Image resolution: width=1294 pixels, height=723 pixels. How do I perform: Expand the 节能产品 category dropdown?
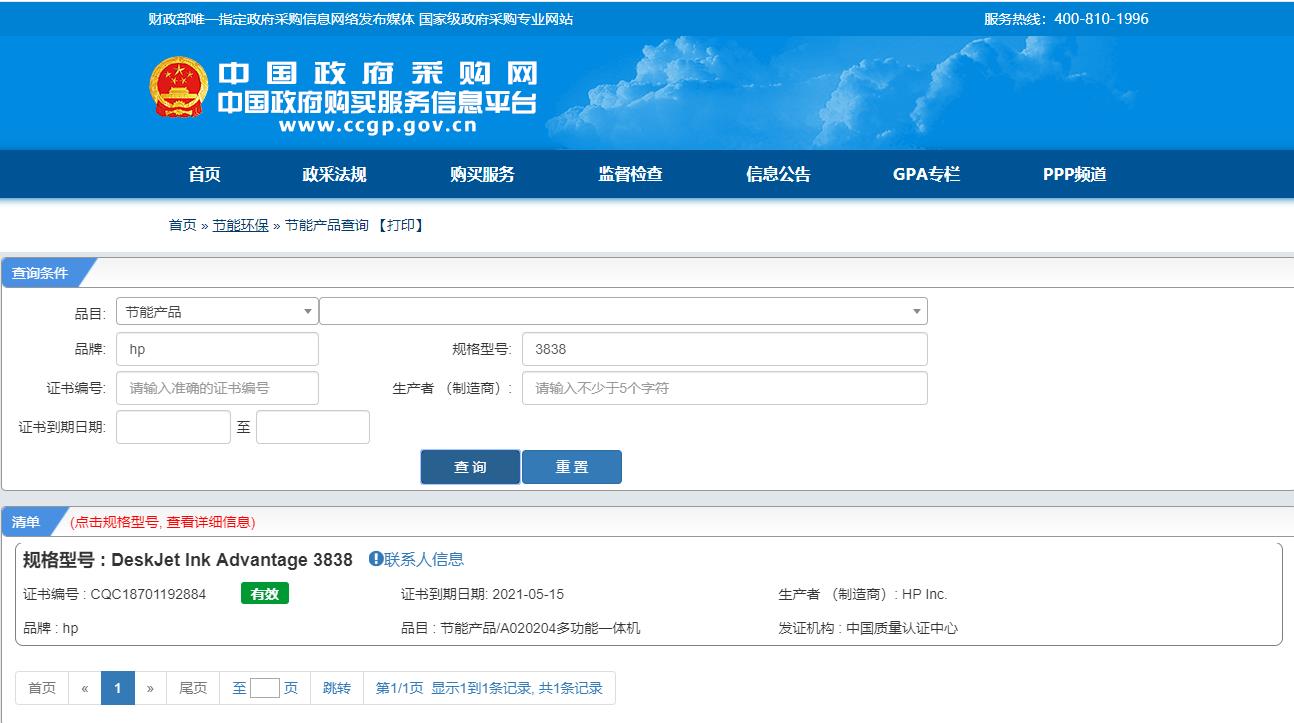point(217,312)
